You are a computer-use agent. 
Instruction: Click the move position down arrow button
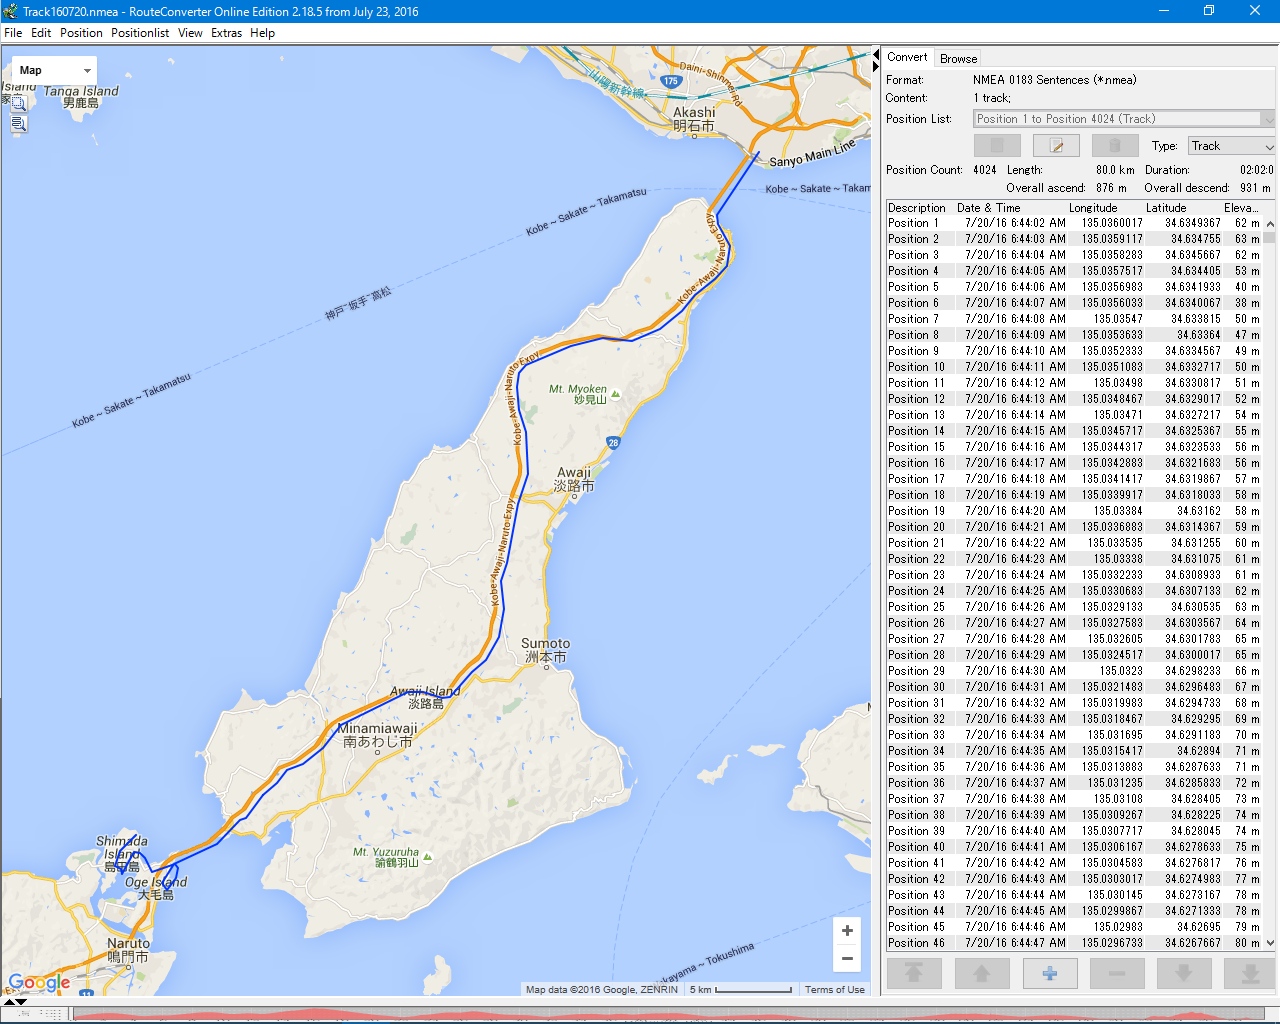(1183, 973)
